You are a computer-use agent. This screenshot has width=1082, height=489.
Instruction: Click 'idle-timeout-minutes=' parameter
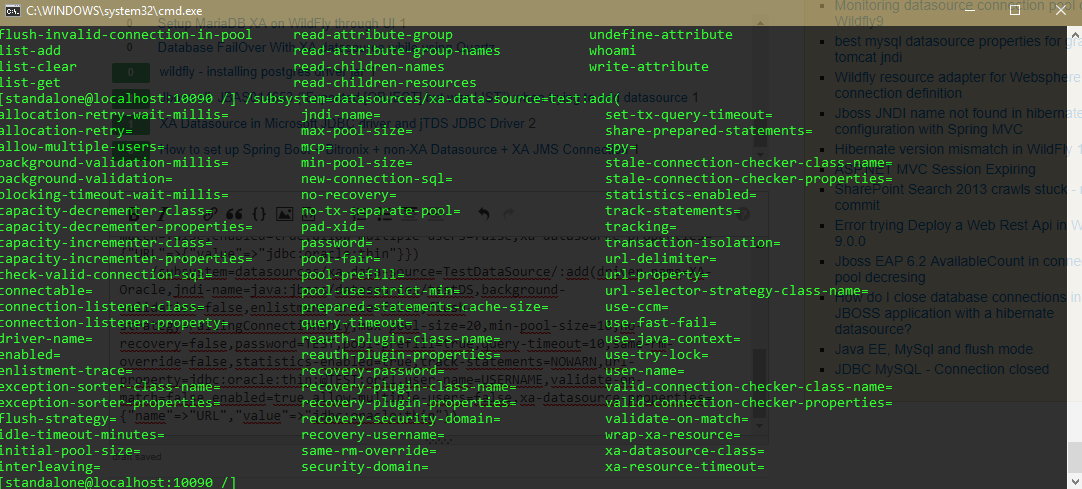tap(82, 435)
